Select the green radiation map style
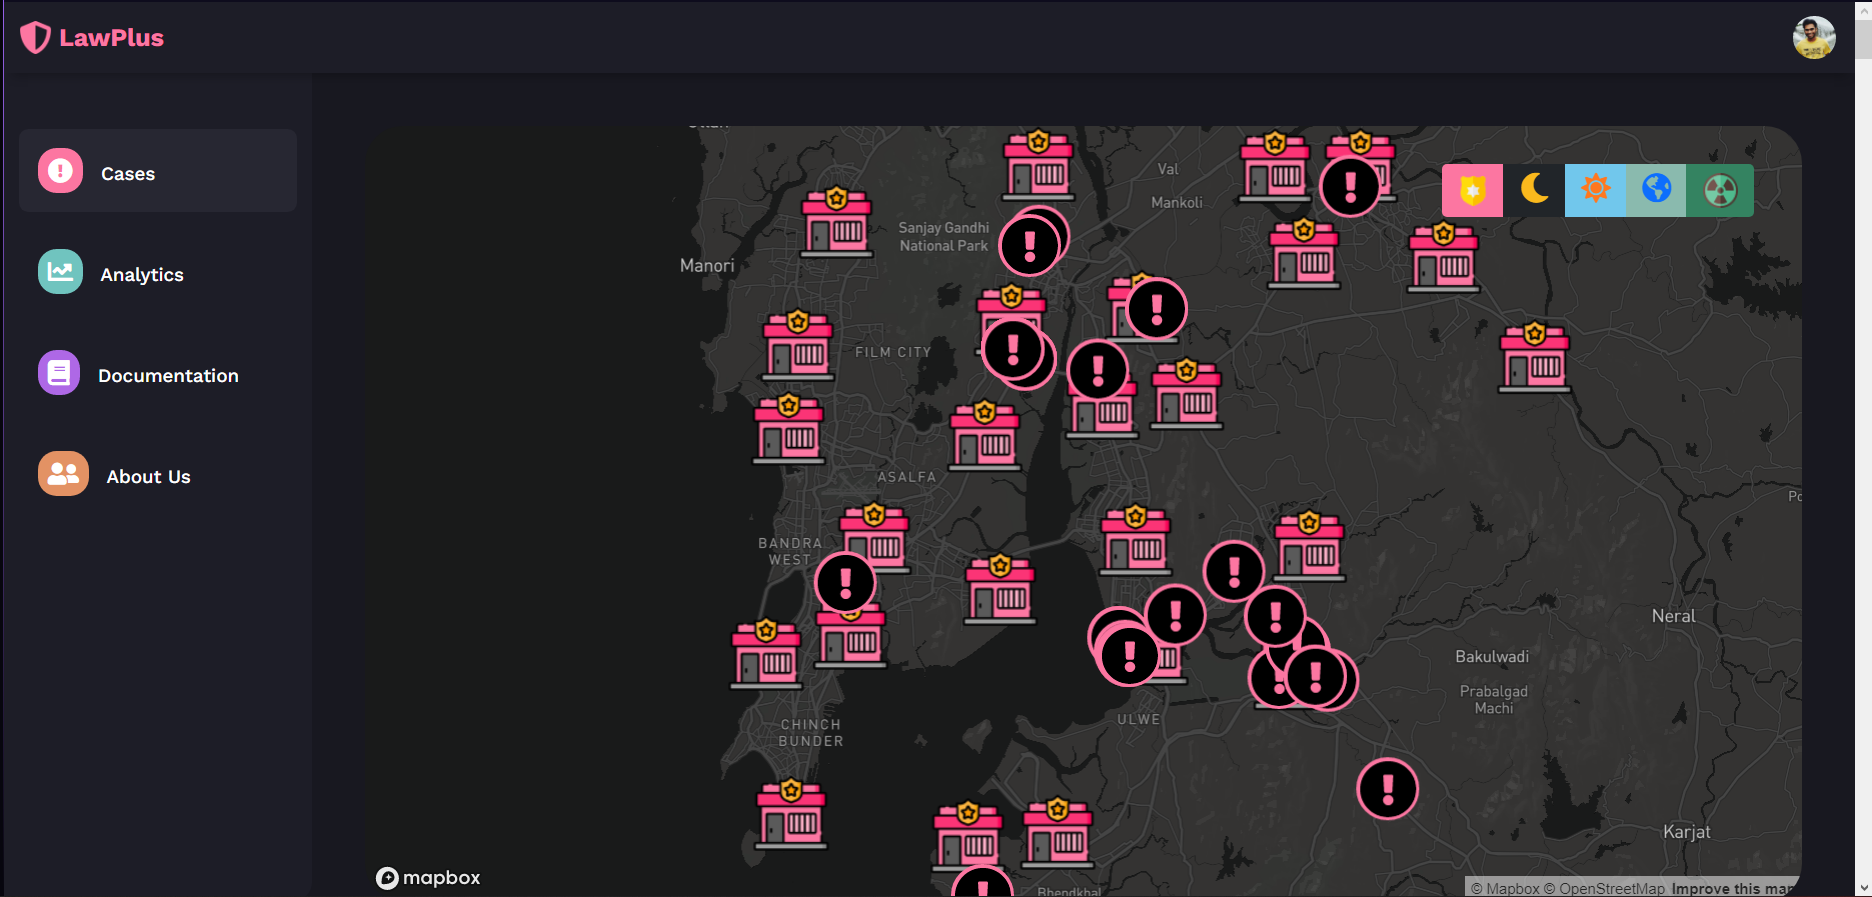Screen dimensions: 1872x897 pos(1720,190)
